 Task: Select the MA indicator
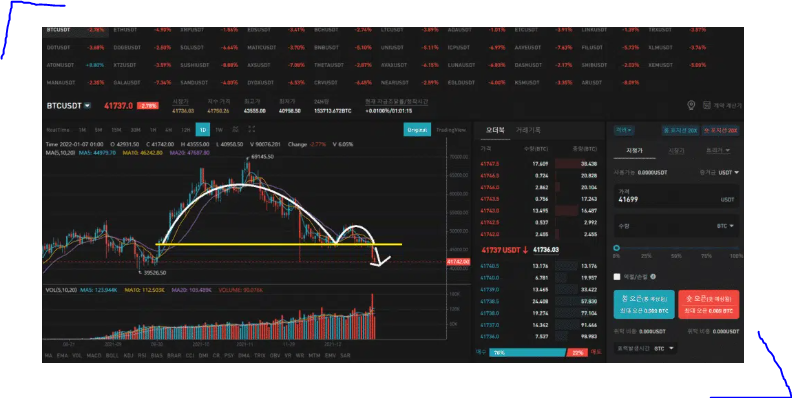(x=48, y=356)
